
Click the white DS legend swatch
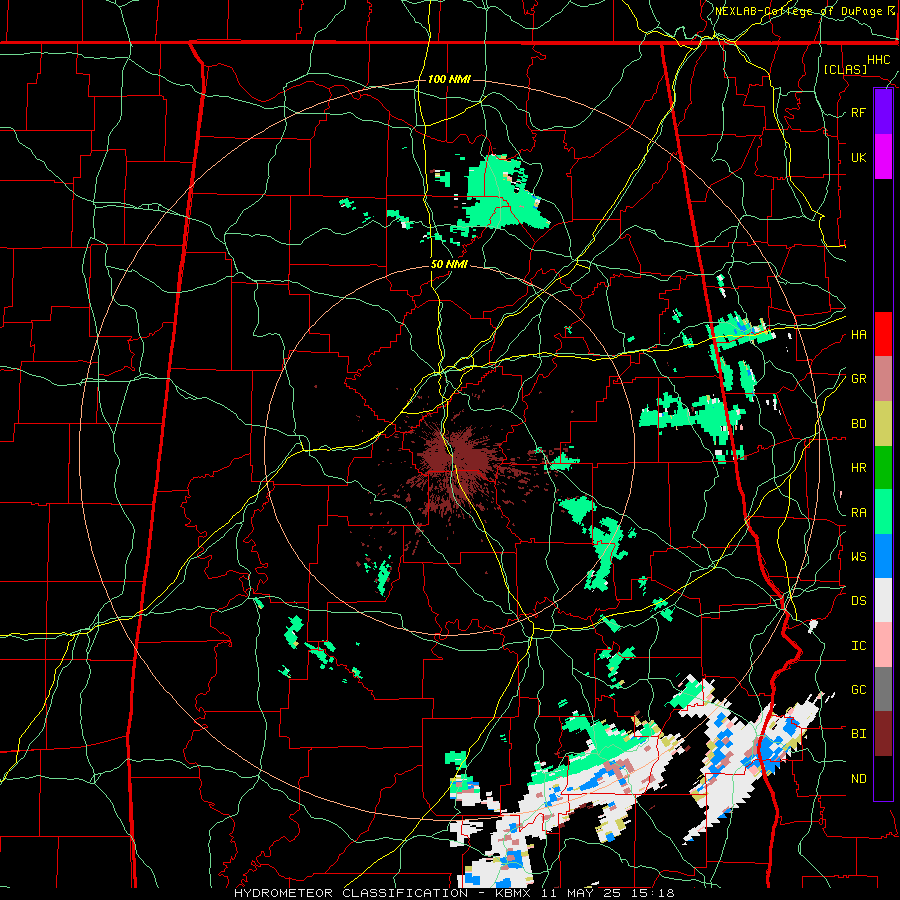tap(883, 600)
